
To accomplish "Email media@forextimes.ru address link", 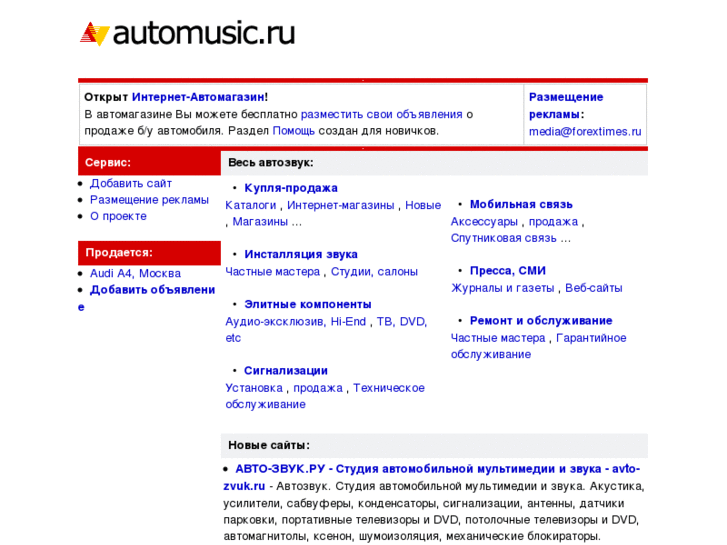I will [x=585, y=132].
